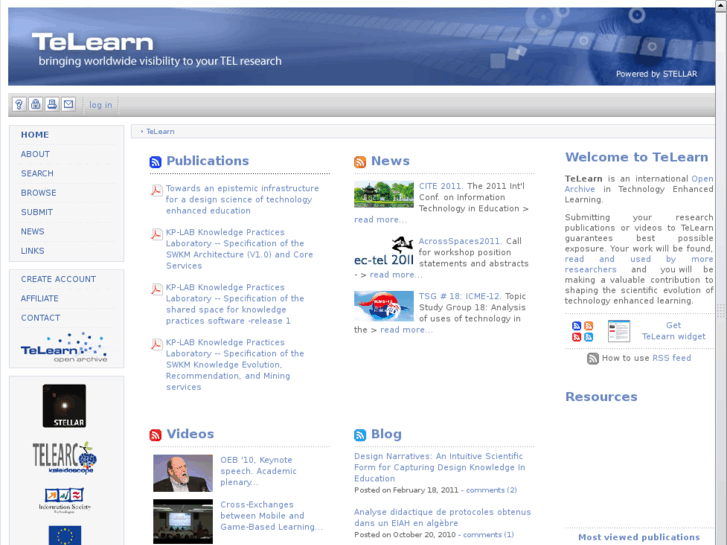Select SUBMIT in the sidebar
The image size is (727, 545).
37,212
